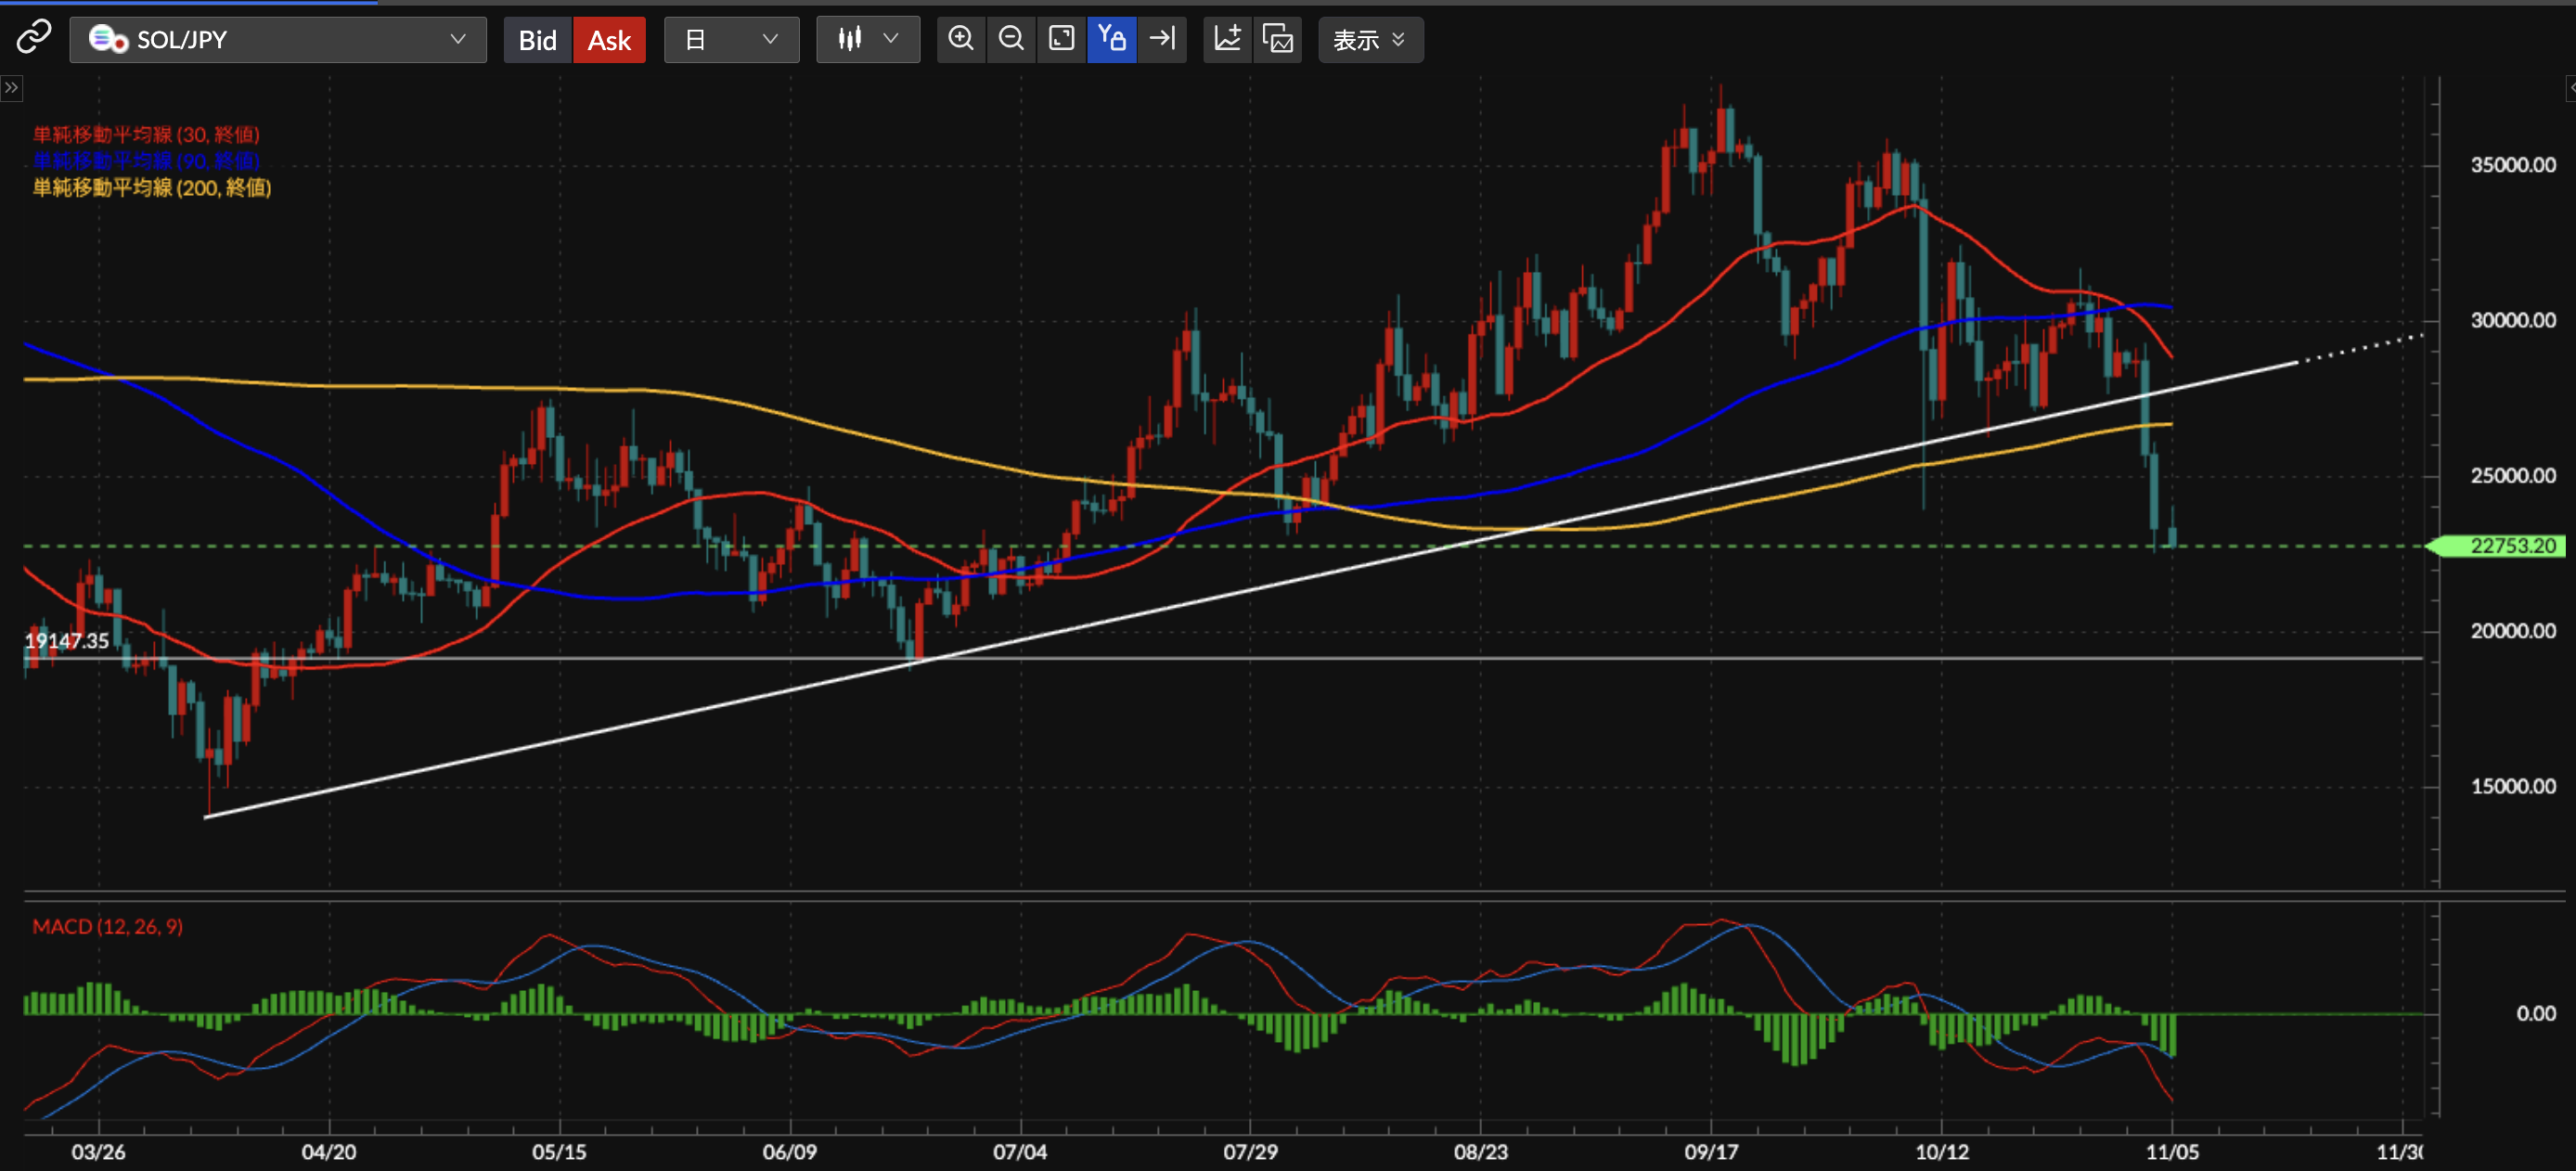Zoom in on the chart
Image resolution: width=2576 pixels, height=1171 pixels.
point(960,39)
